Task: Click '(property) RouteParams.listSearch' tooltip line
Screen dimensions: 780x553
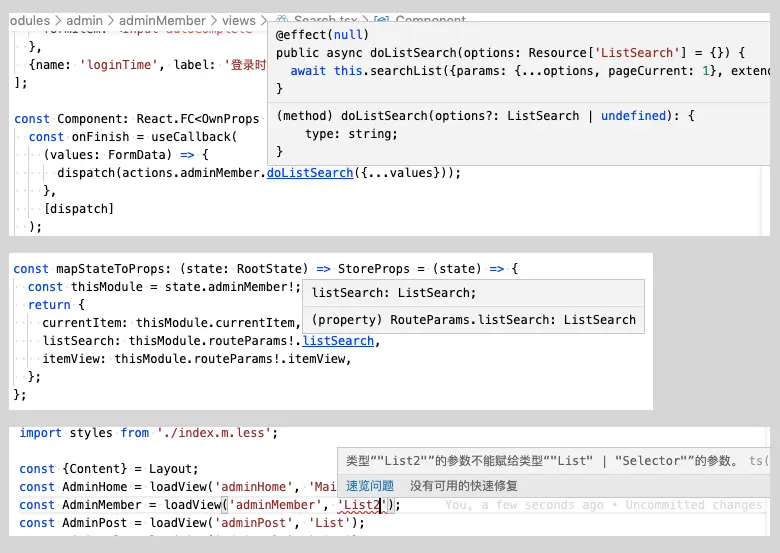Action: click(474, 320)
